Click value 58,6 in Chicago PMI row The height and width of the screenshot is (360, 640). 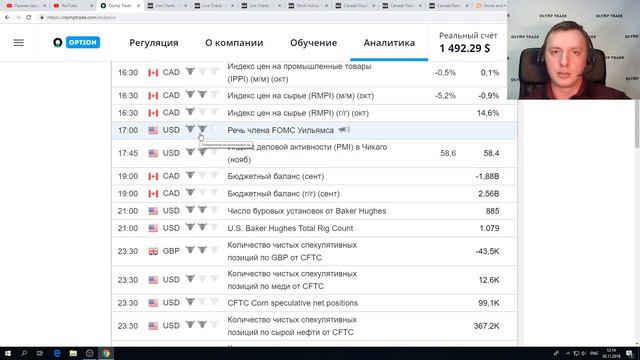point(448,153)
